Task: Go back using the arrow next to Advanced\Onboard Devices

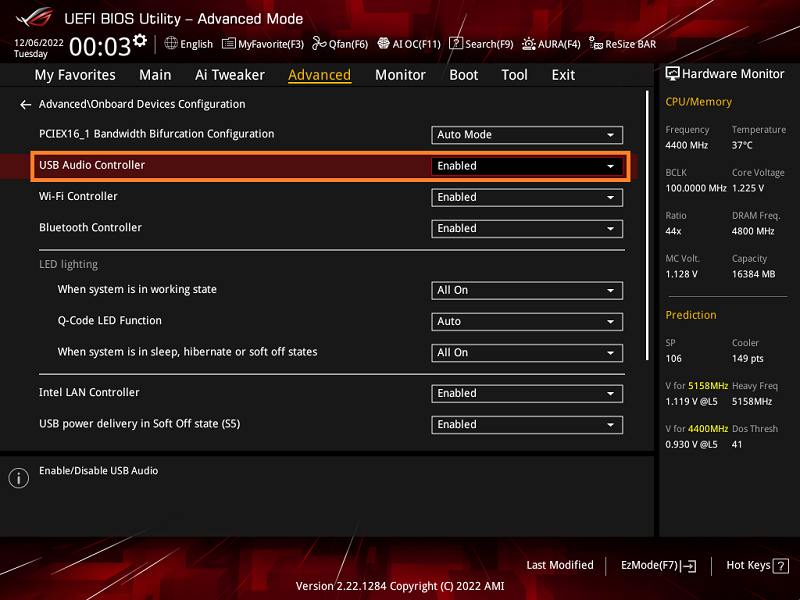Action: tap(25, 104)
